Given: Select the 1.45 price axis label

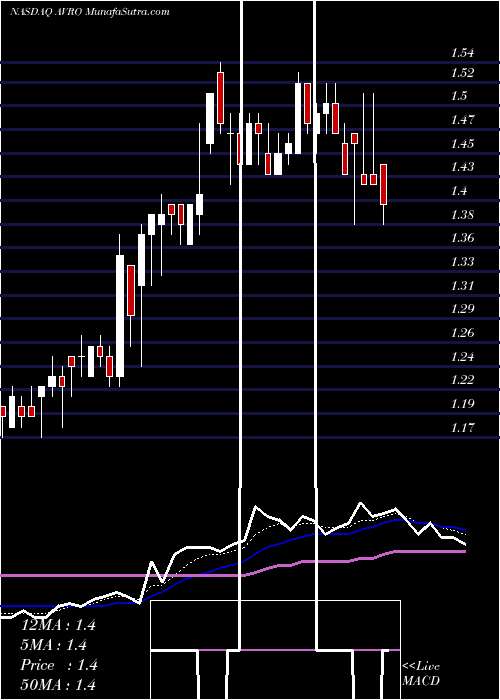Looking at the screenshot, I should pos(462,144).
